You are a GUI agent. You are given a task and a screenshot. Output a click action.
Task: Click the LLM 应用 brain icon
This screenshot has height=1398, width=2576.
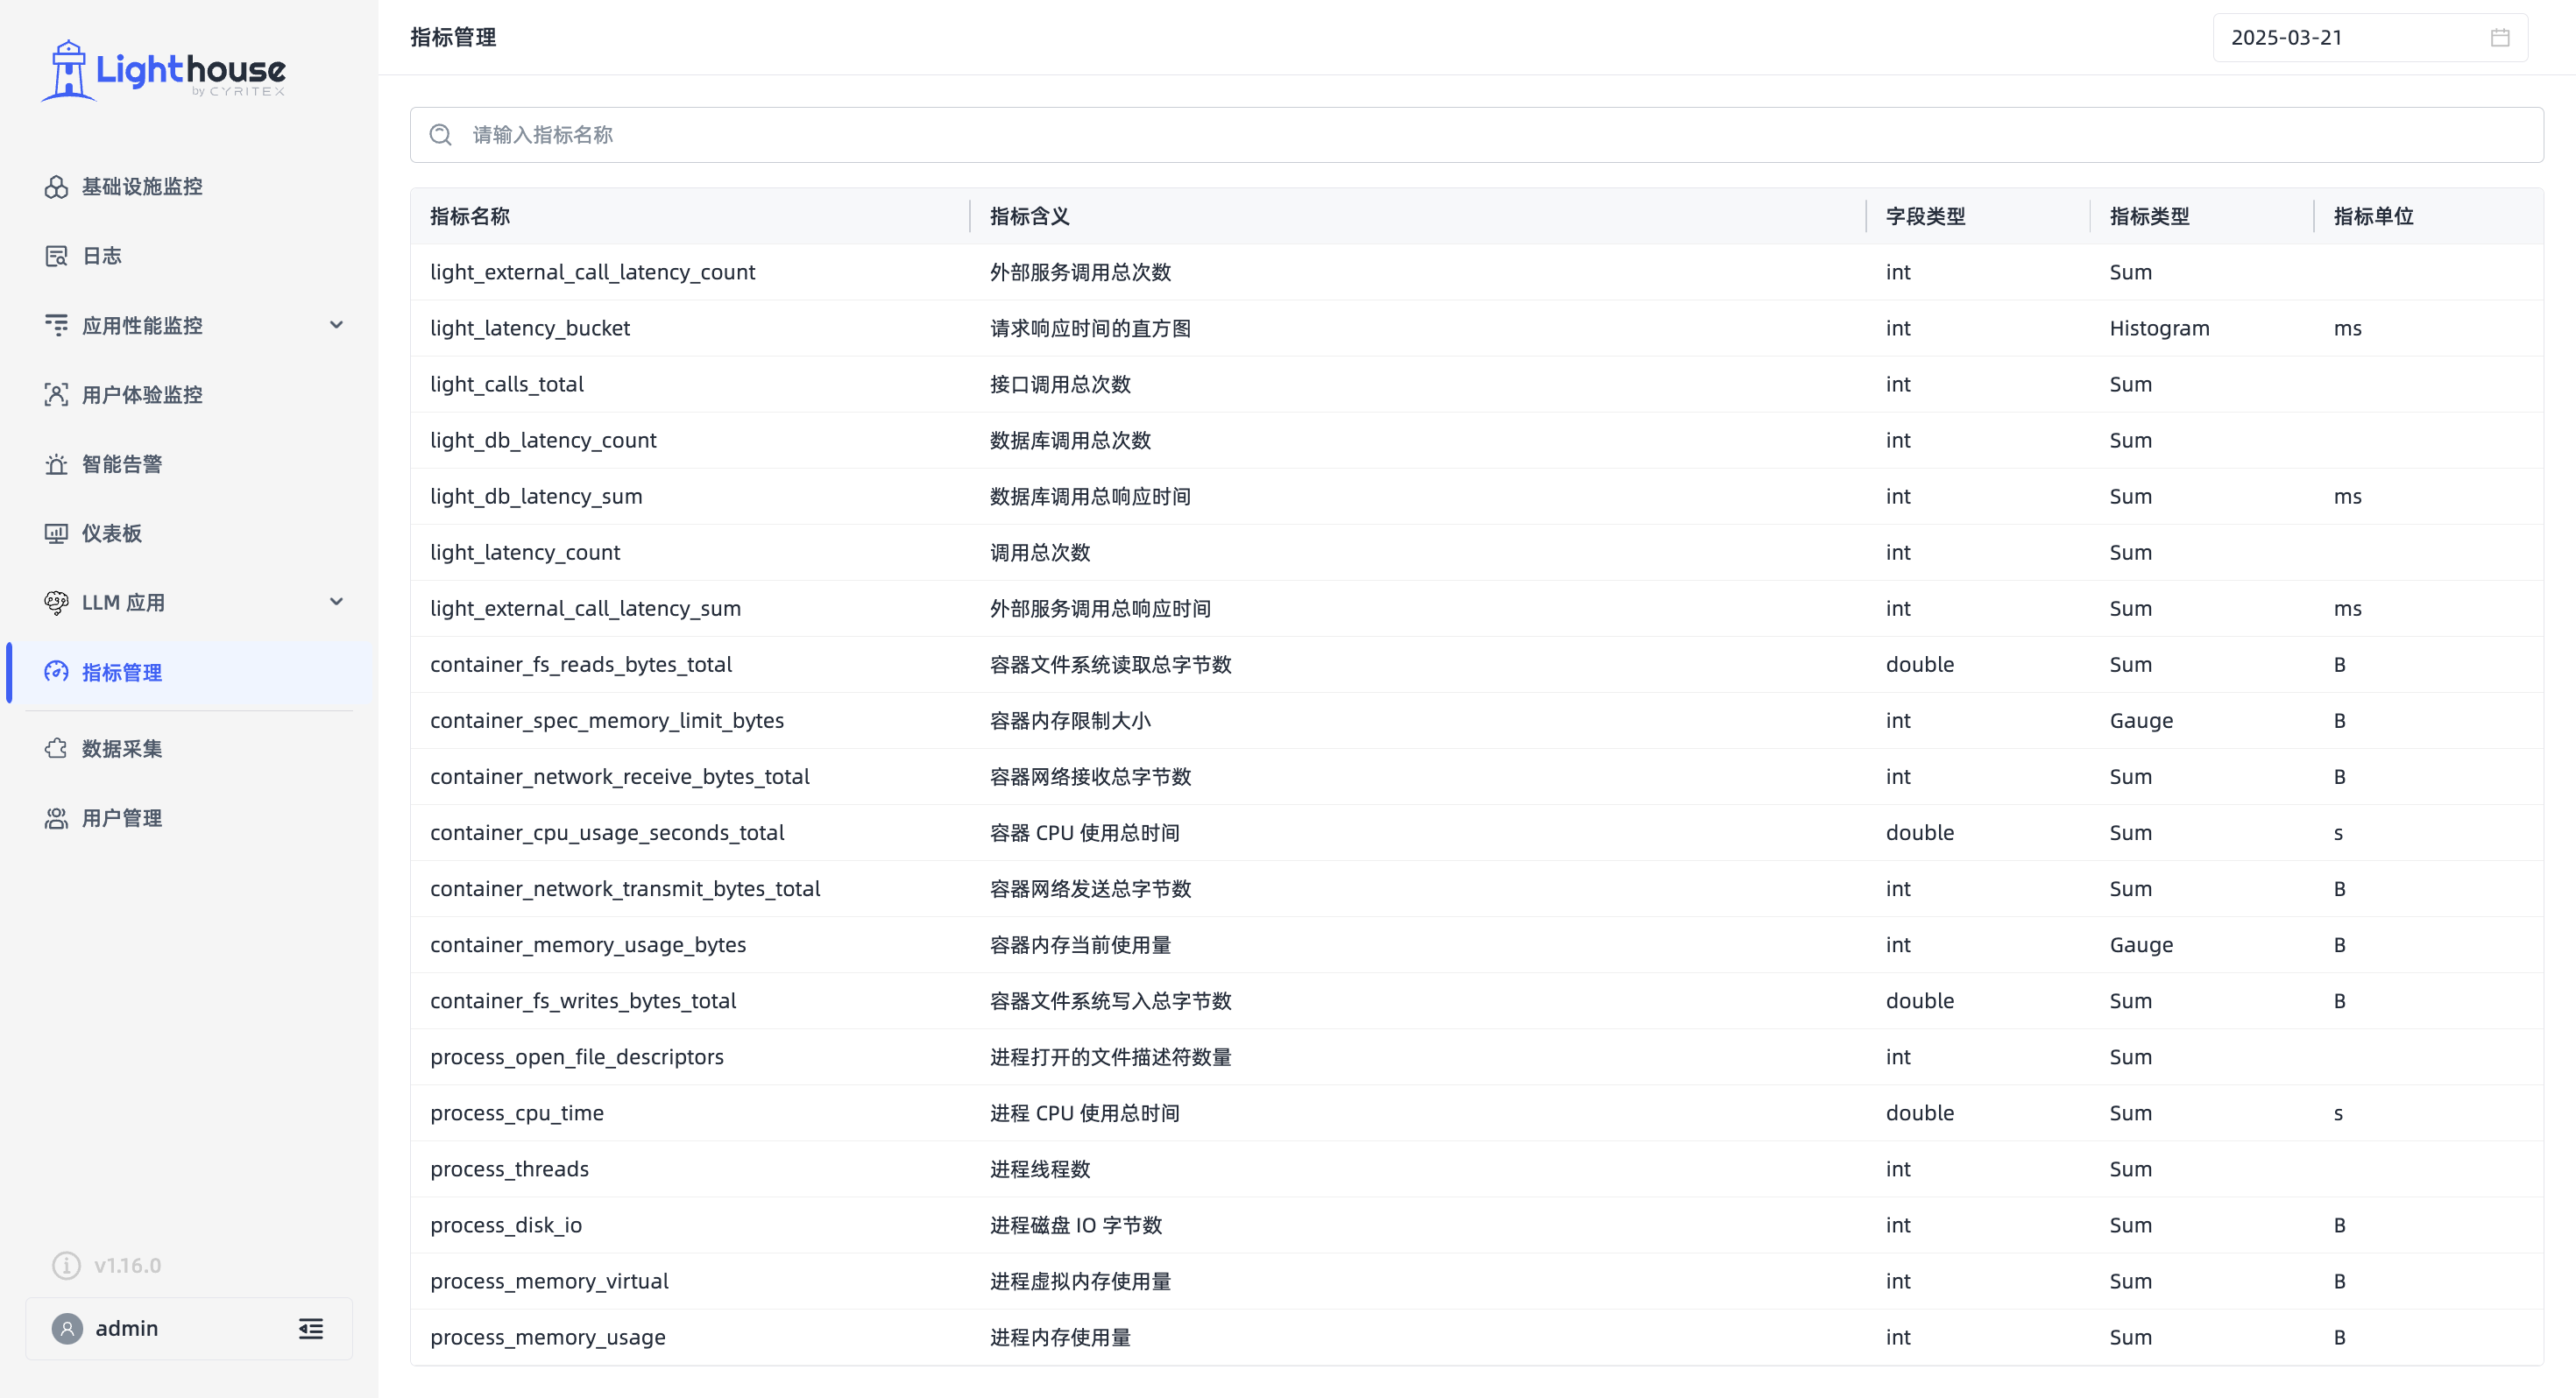pos(56,602)
